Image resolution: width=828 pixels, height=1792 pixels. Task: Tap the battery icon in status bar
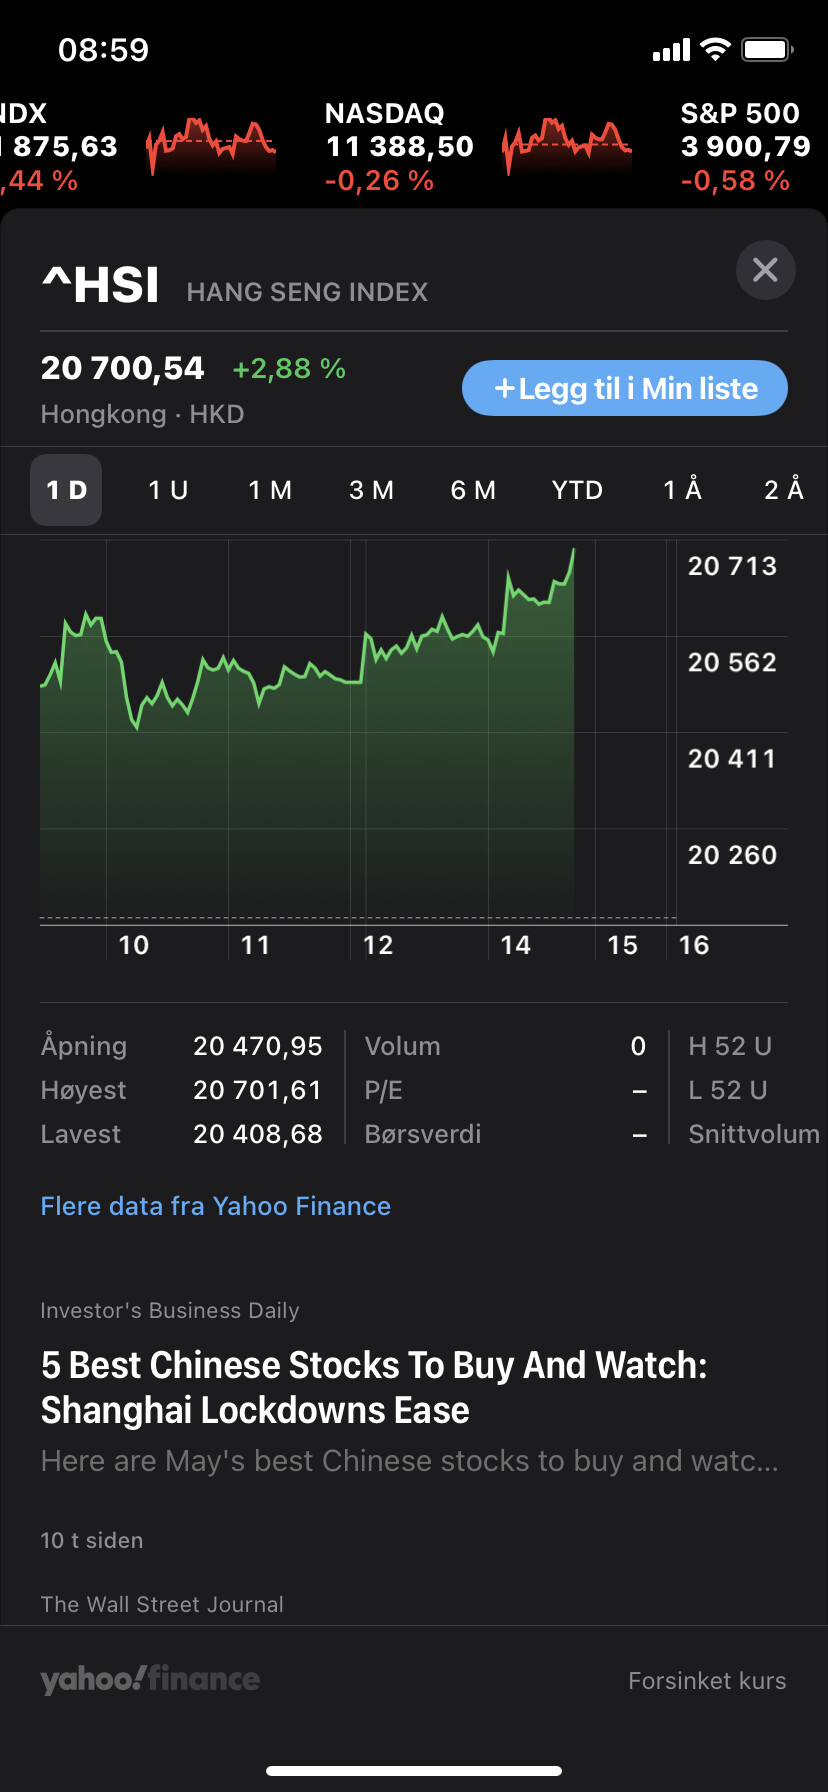click(768, 49)
